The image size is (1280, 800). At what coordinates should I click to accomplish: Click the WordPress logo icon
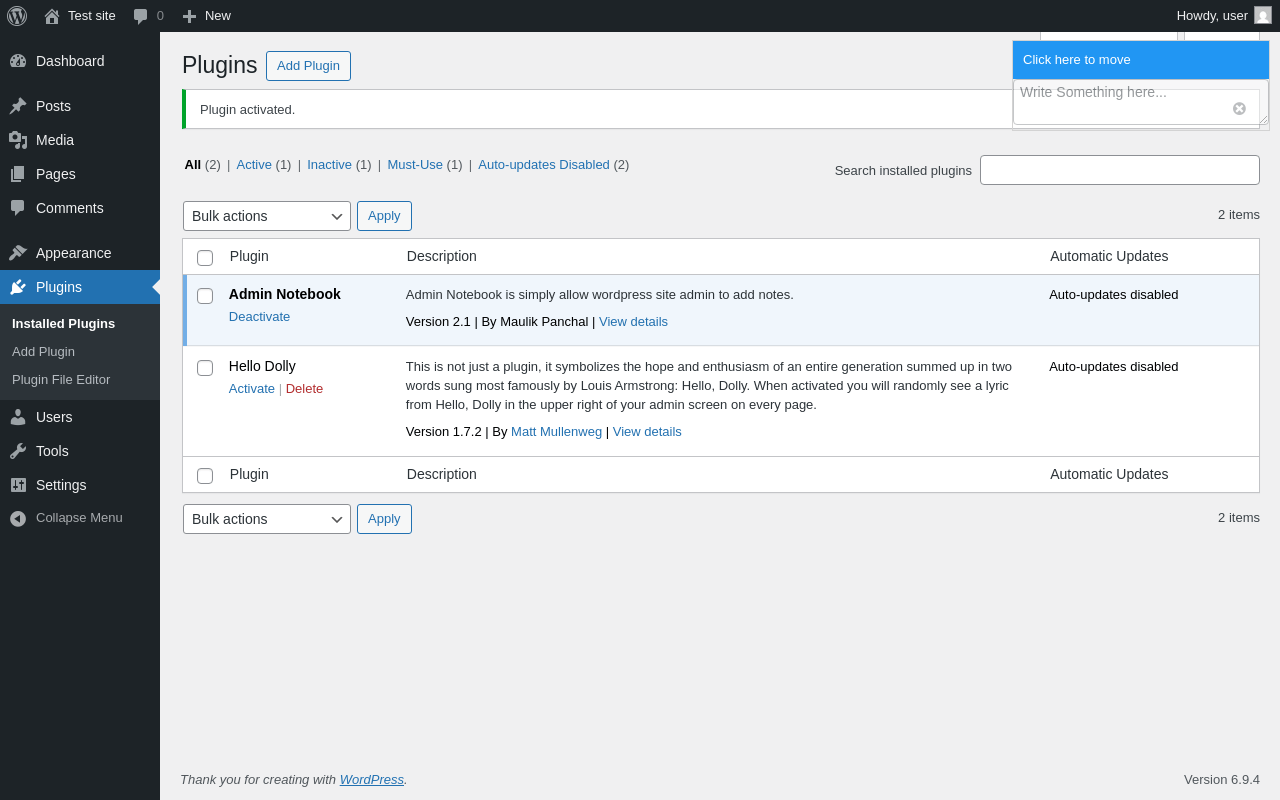coord(17,16)
